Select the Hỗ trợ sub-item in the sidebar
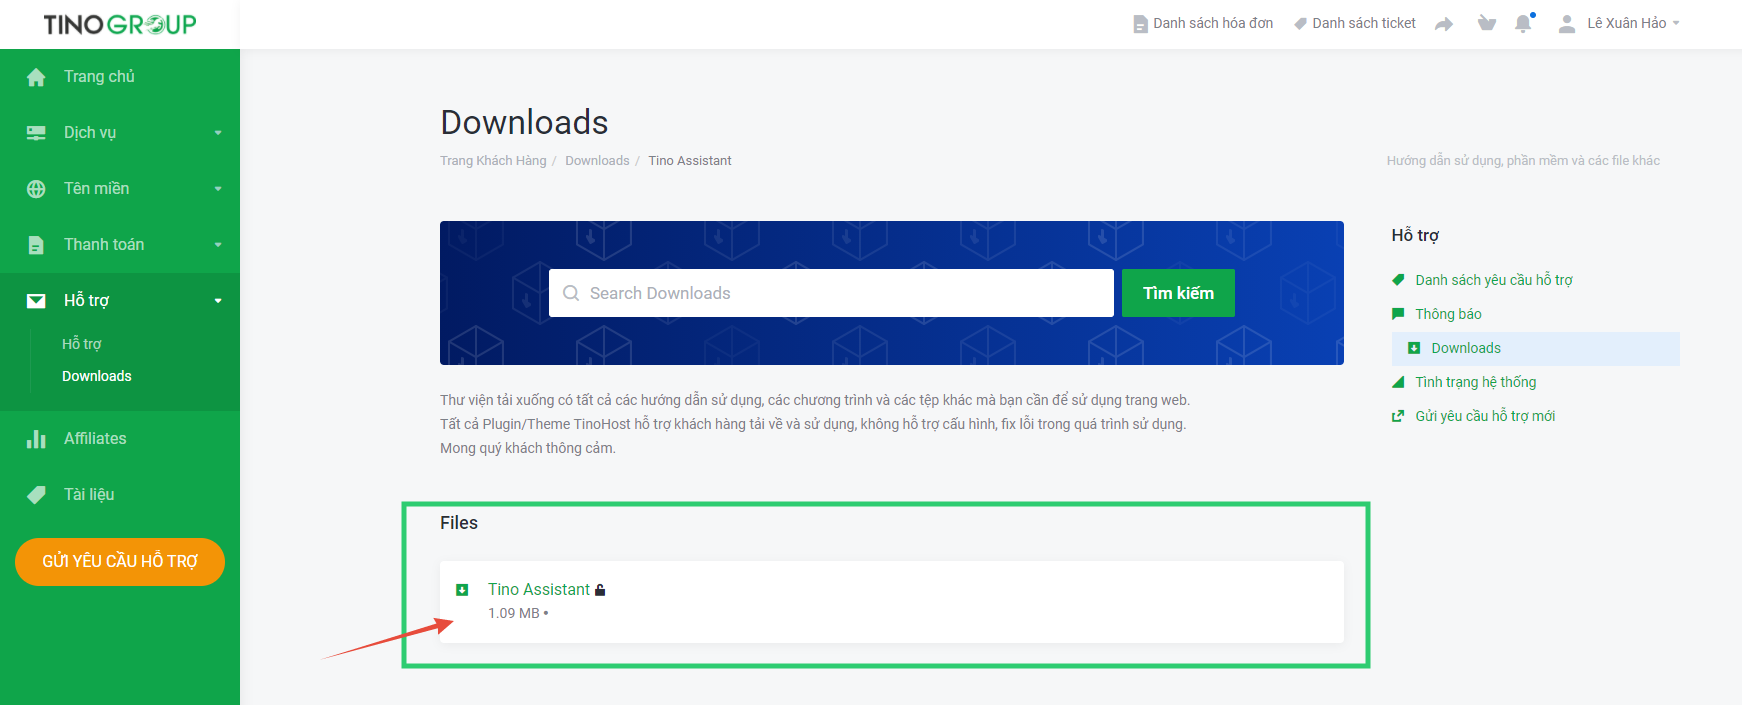 (82, 344)
